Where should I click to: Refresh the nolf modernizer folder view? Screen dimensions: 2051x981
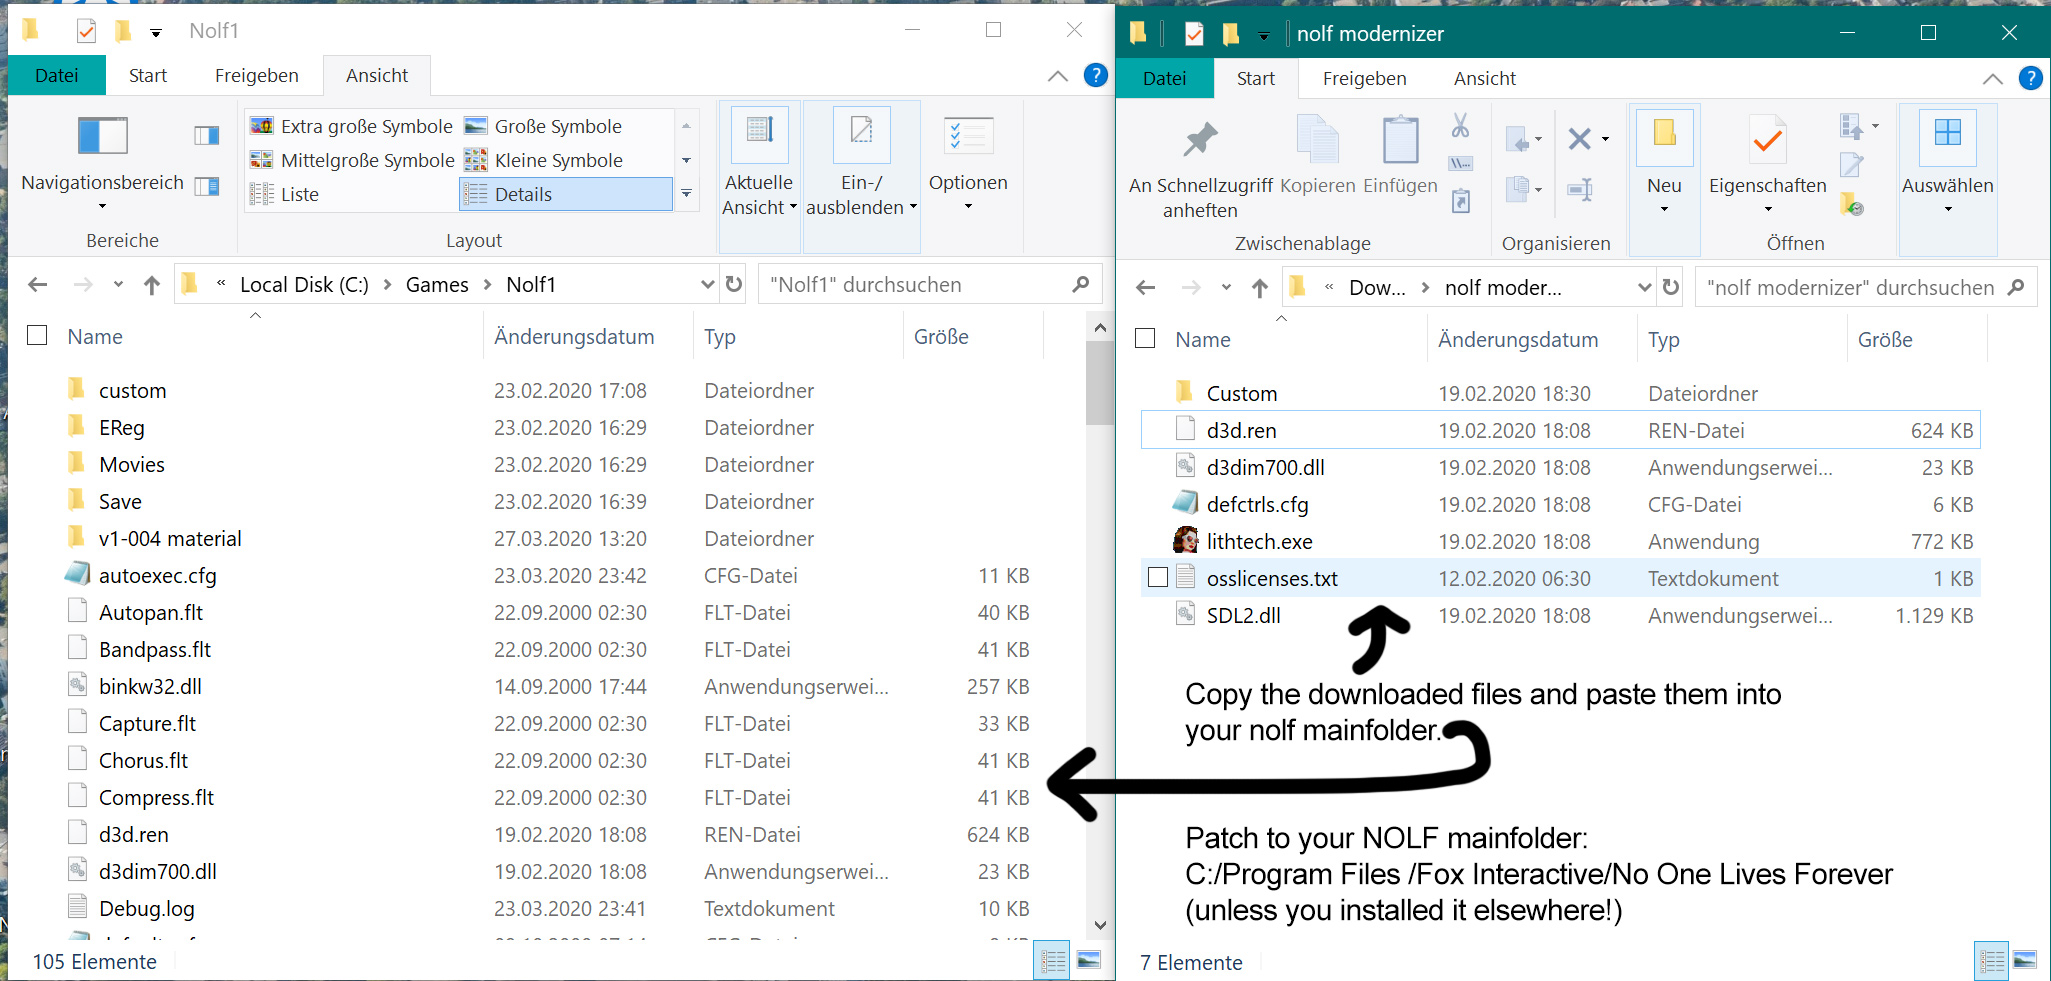[1670, 288]
